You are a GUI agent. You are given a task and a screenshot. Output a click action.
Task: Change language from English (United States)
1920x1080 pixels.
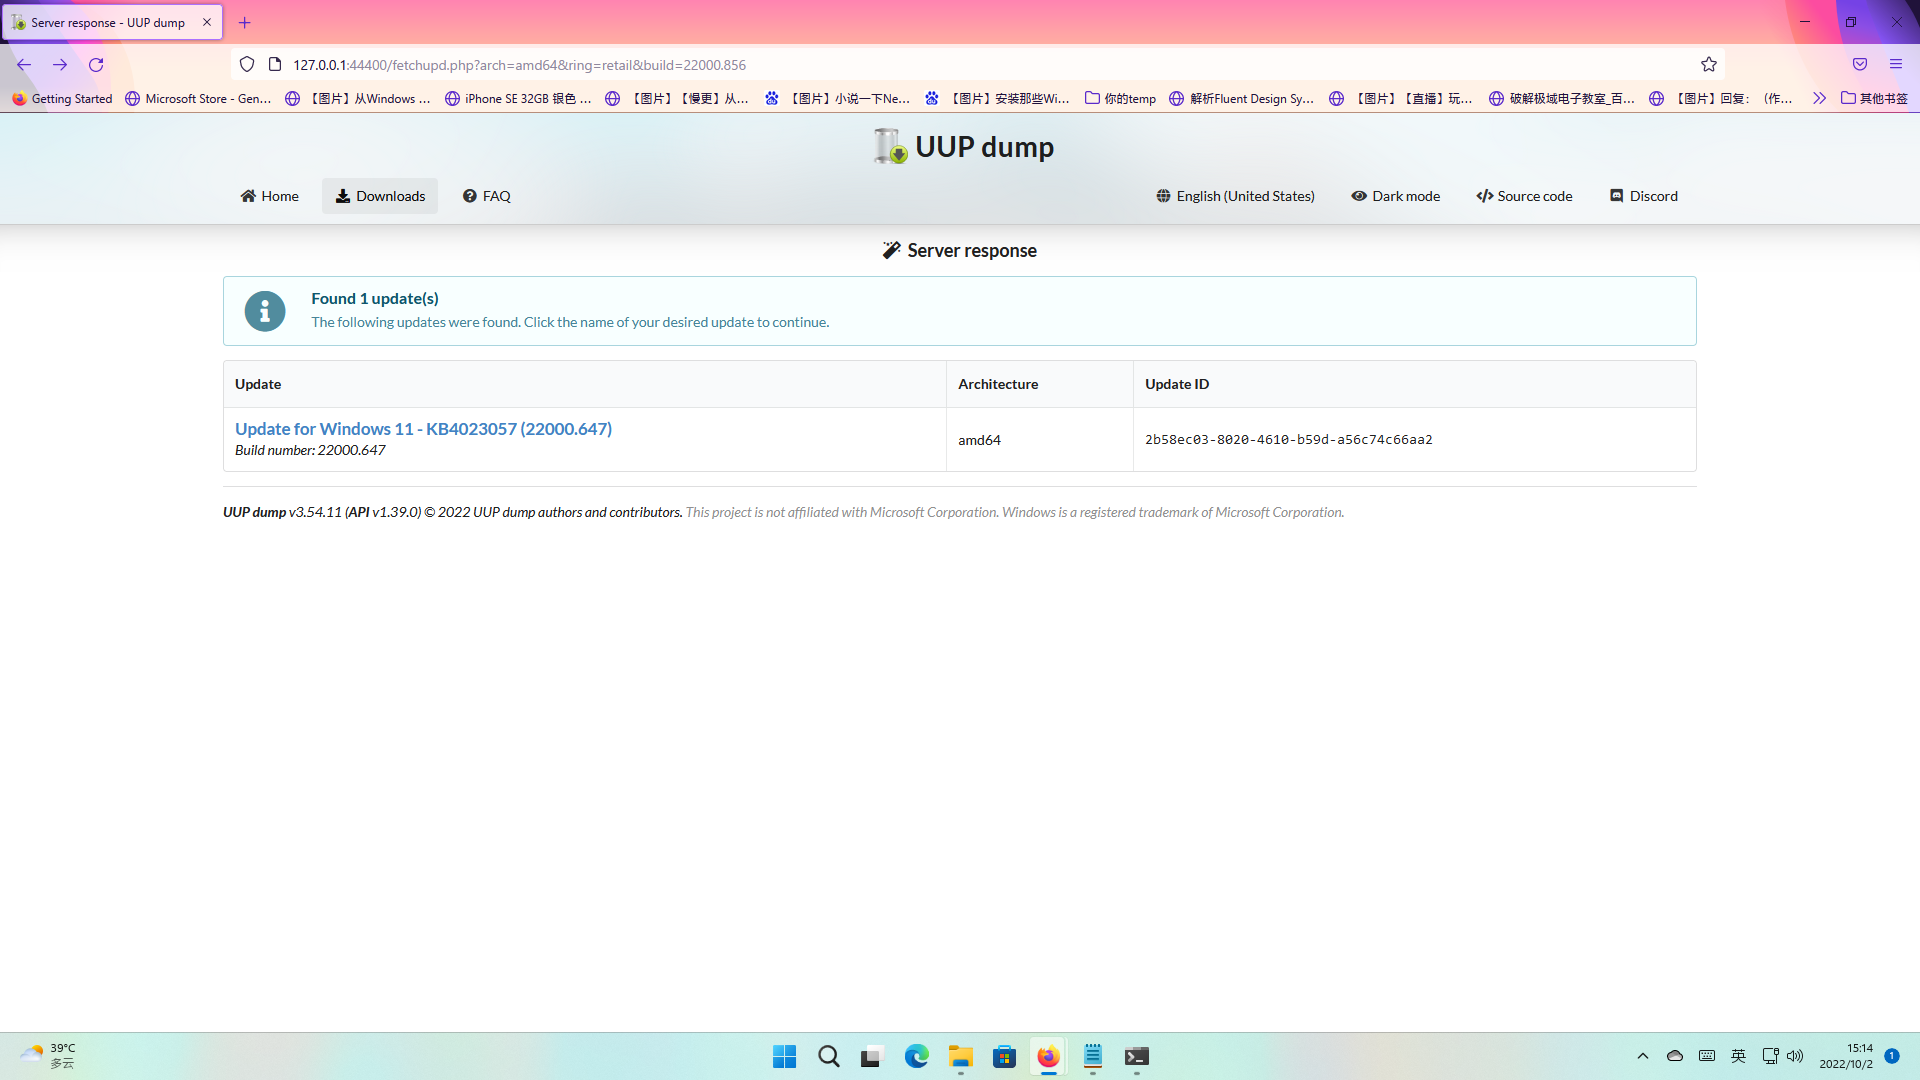click(x=1236, y=196)
